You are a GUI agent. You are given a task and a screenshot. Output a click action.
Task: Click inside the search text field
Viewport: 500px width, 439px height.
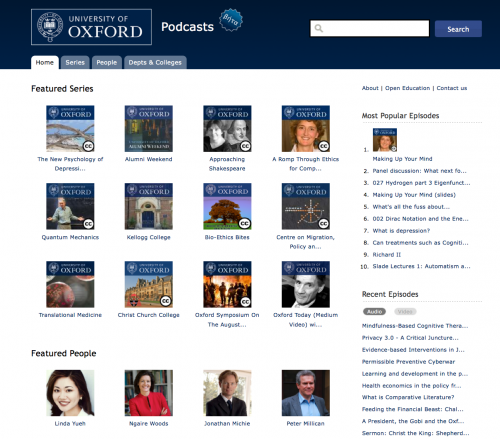(369, 29)
